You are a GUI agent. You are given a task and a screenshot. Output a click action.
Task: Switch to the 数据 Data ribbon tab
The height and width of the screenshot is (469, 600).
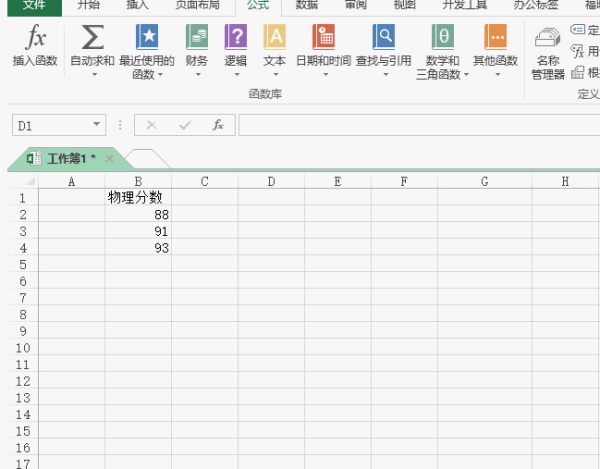(x=307, y=5)
